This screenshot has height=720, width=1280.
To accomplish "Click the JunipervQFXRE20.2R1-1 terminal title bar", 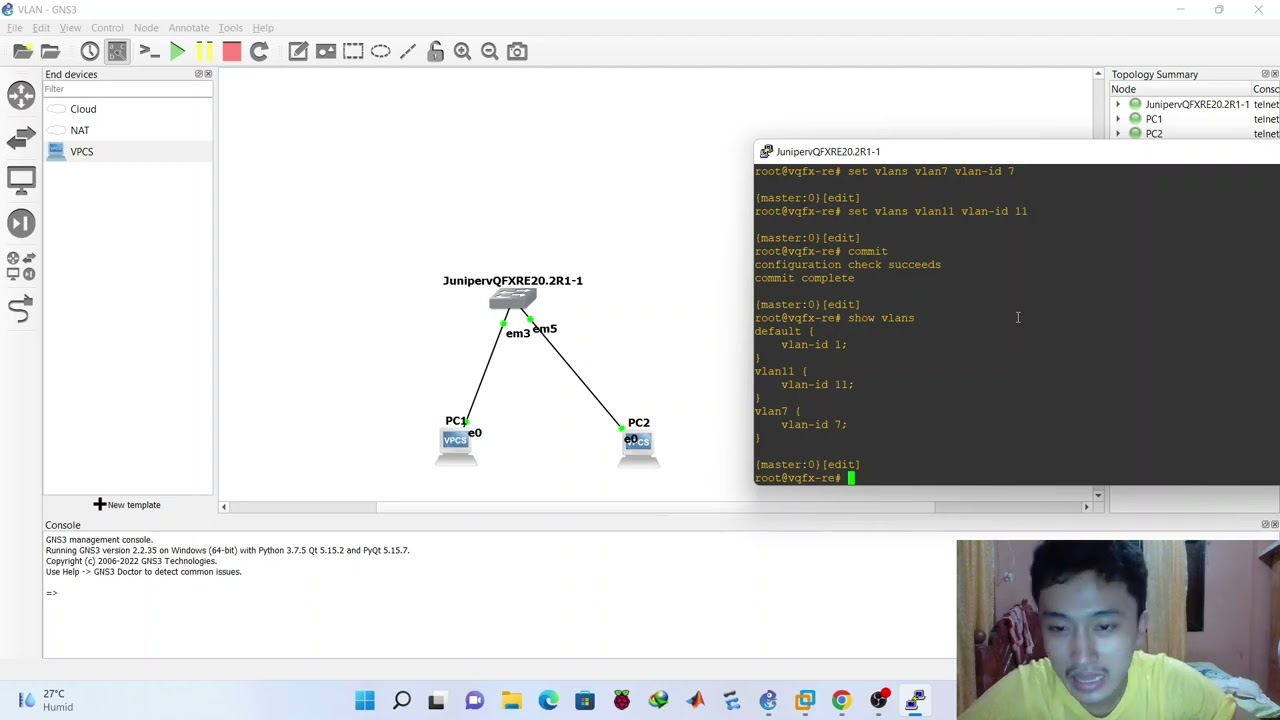I will pos(1016,152).
